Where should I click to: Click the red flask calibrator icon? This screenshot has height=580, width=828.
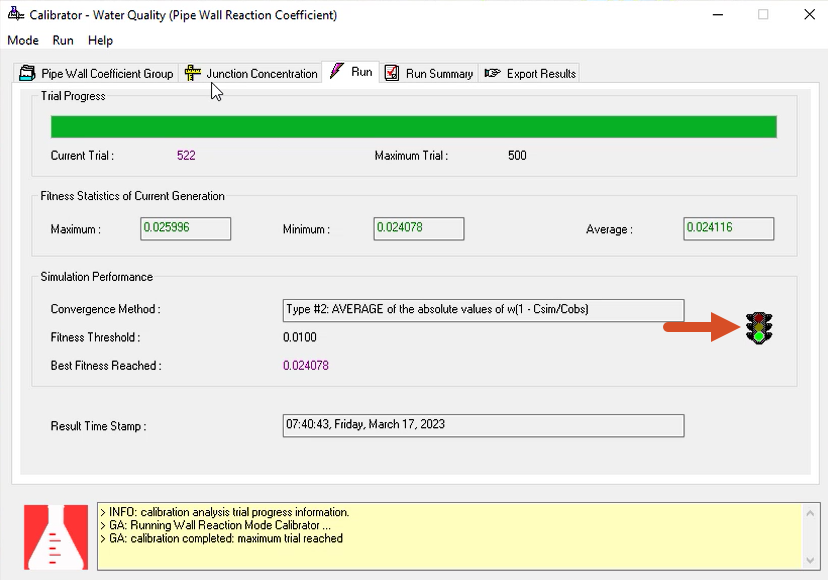56,537
